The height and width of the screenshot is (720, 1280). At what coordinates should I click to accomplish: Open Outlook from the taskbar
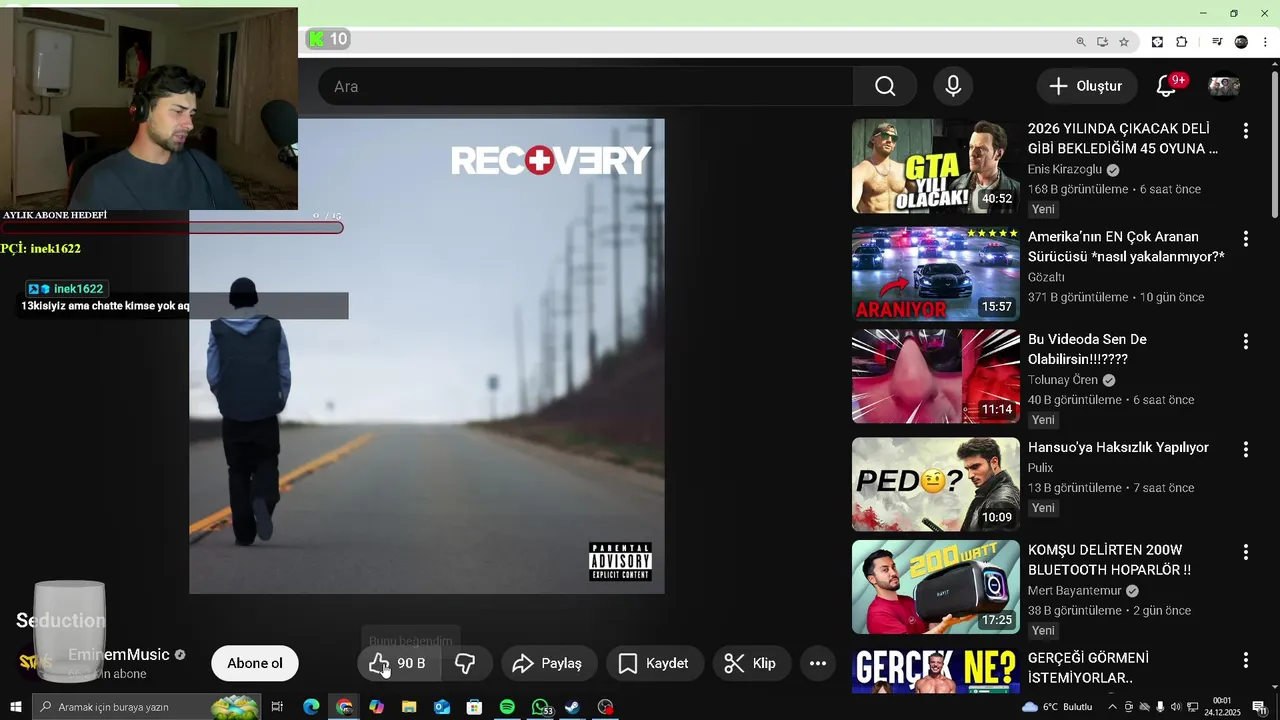tap(442, 707)
